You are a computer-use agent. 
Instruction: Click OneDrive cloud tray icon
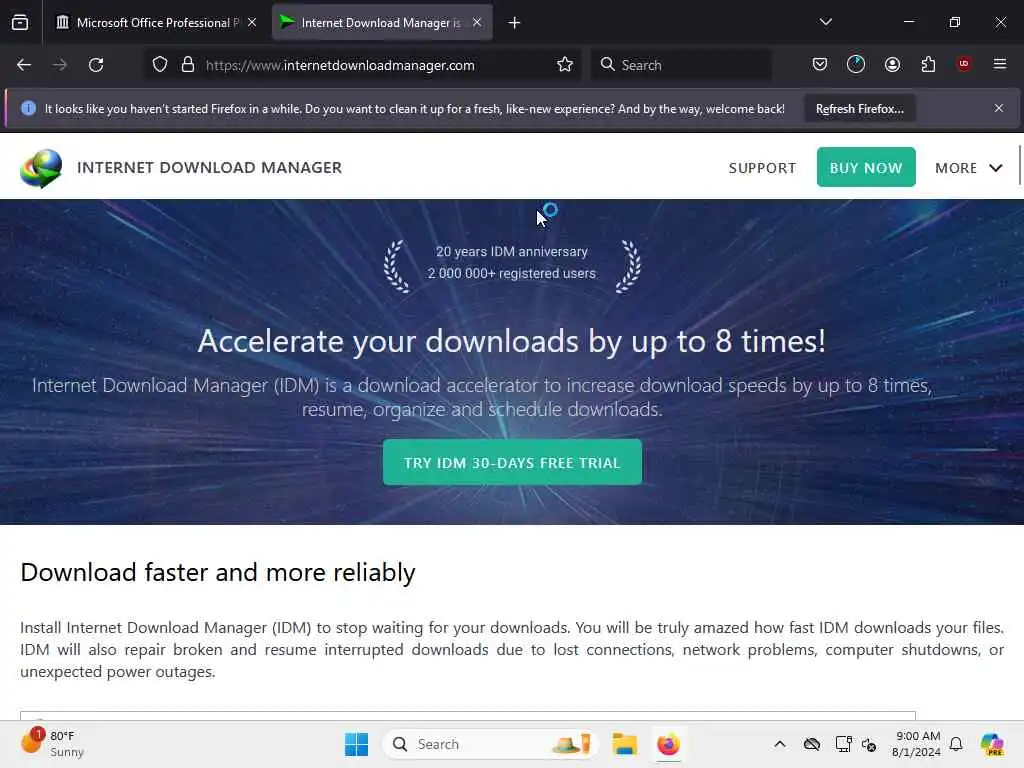(812, 744)
